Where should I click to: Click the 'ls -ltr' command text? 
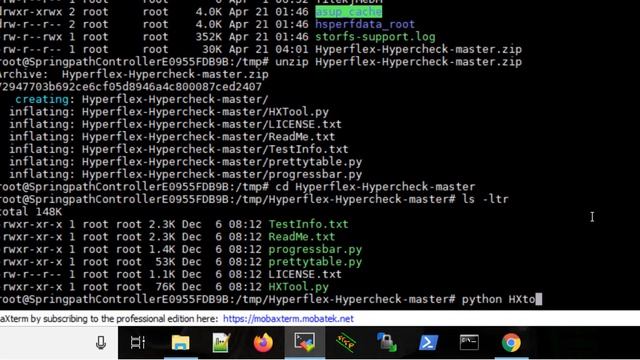485,199
